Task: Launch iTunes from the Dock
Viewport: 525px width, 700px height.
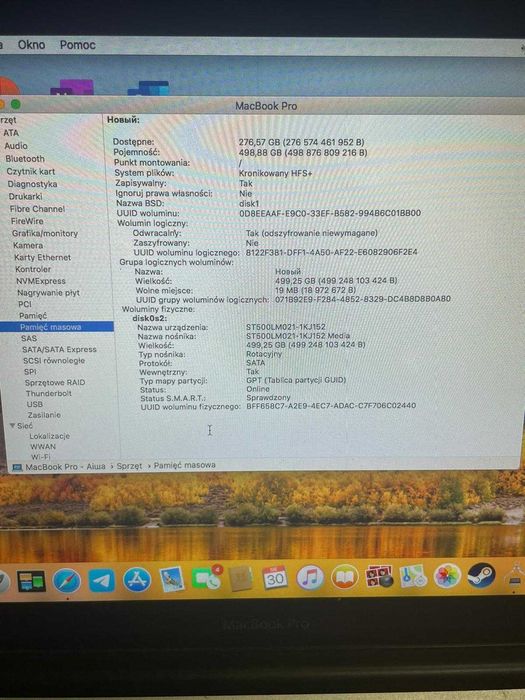Action: point(310,577)
